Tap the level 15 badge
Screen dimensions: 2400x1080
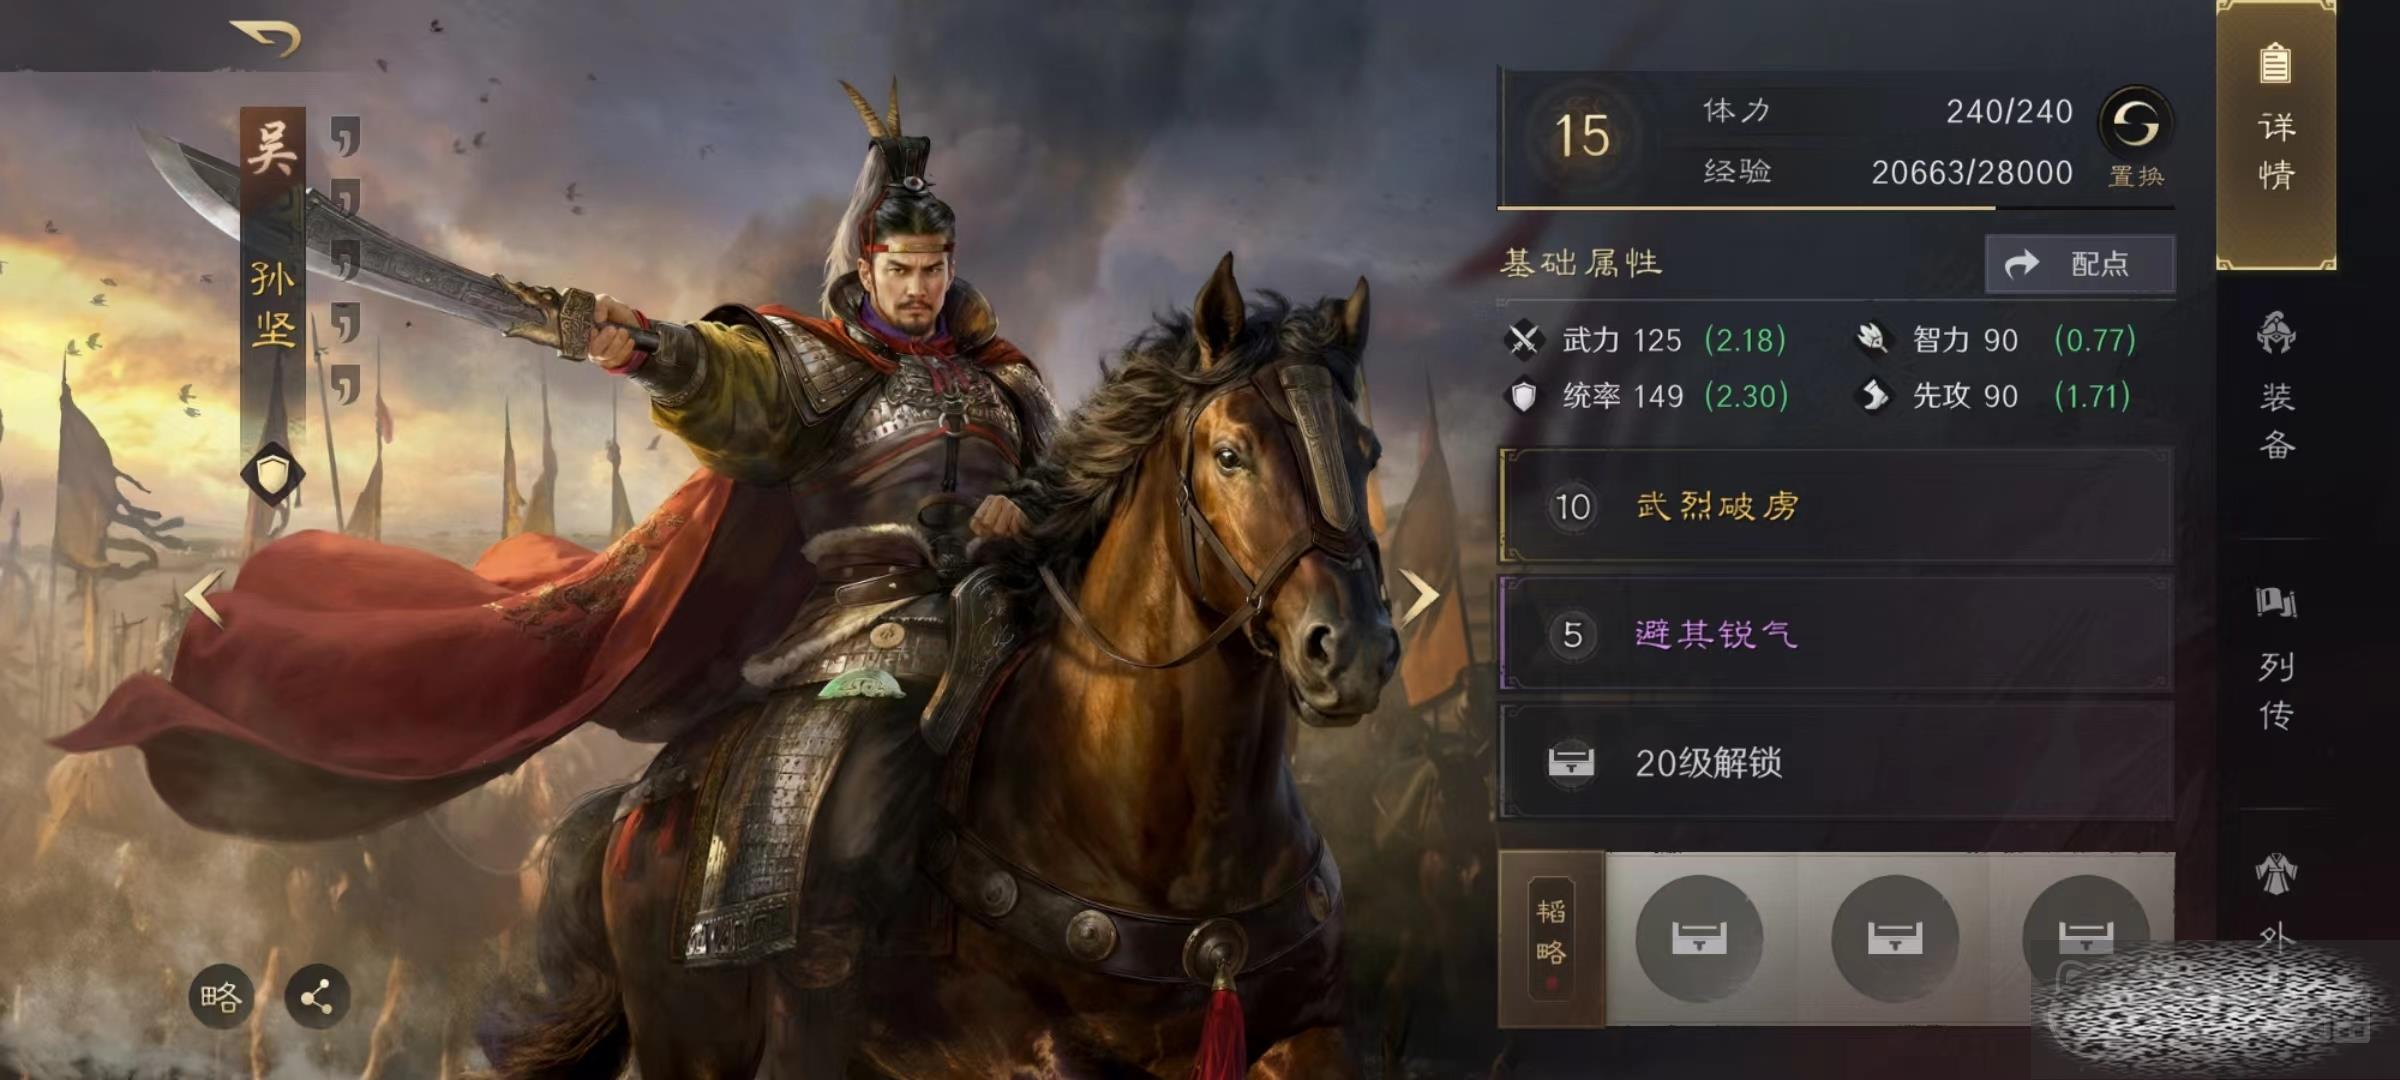pyautogui.click(x=1582, y=136)
